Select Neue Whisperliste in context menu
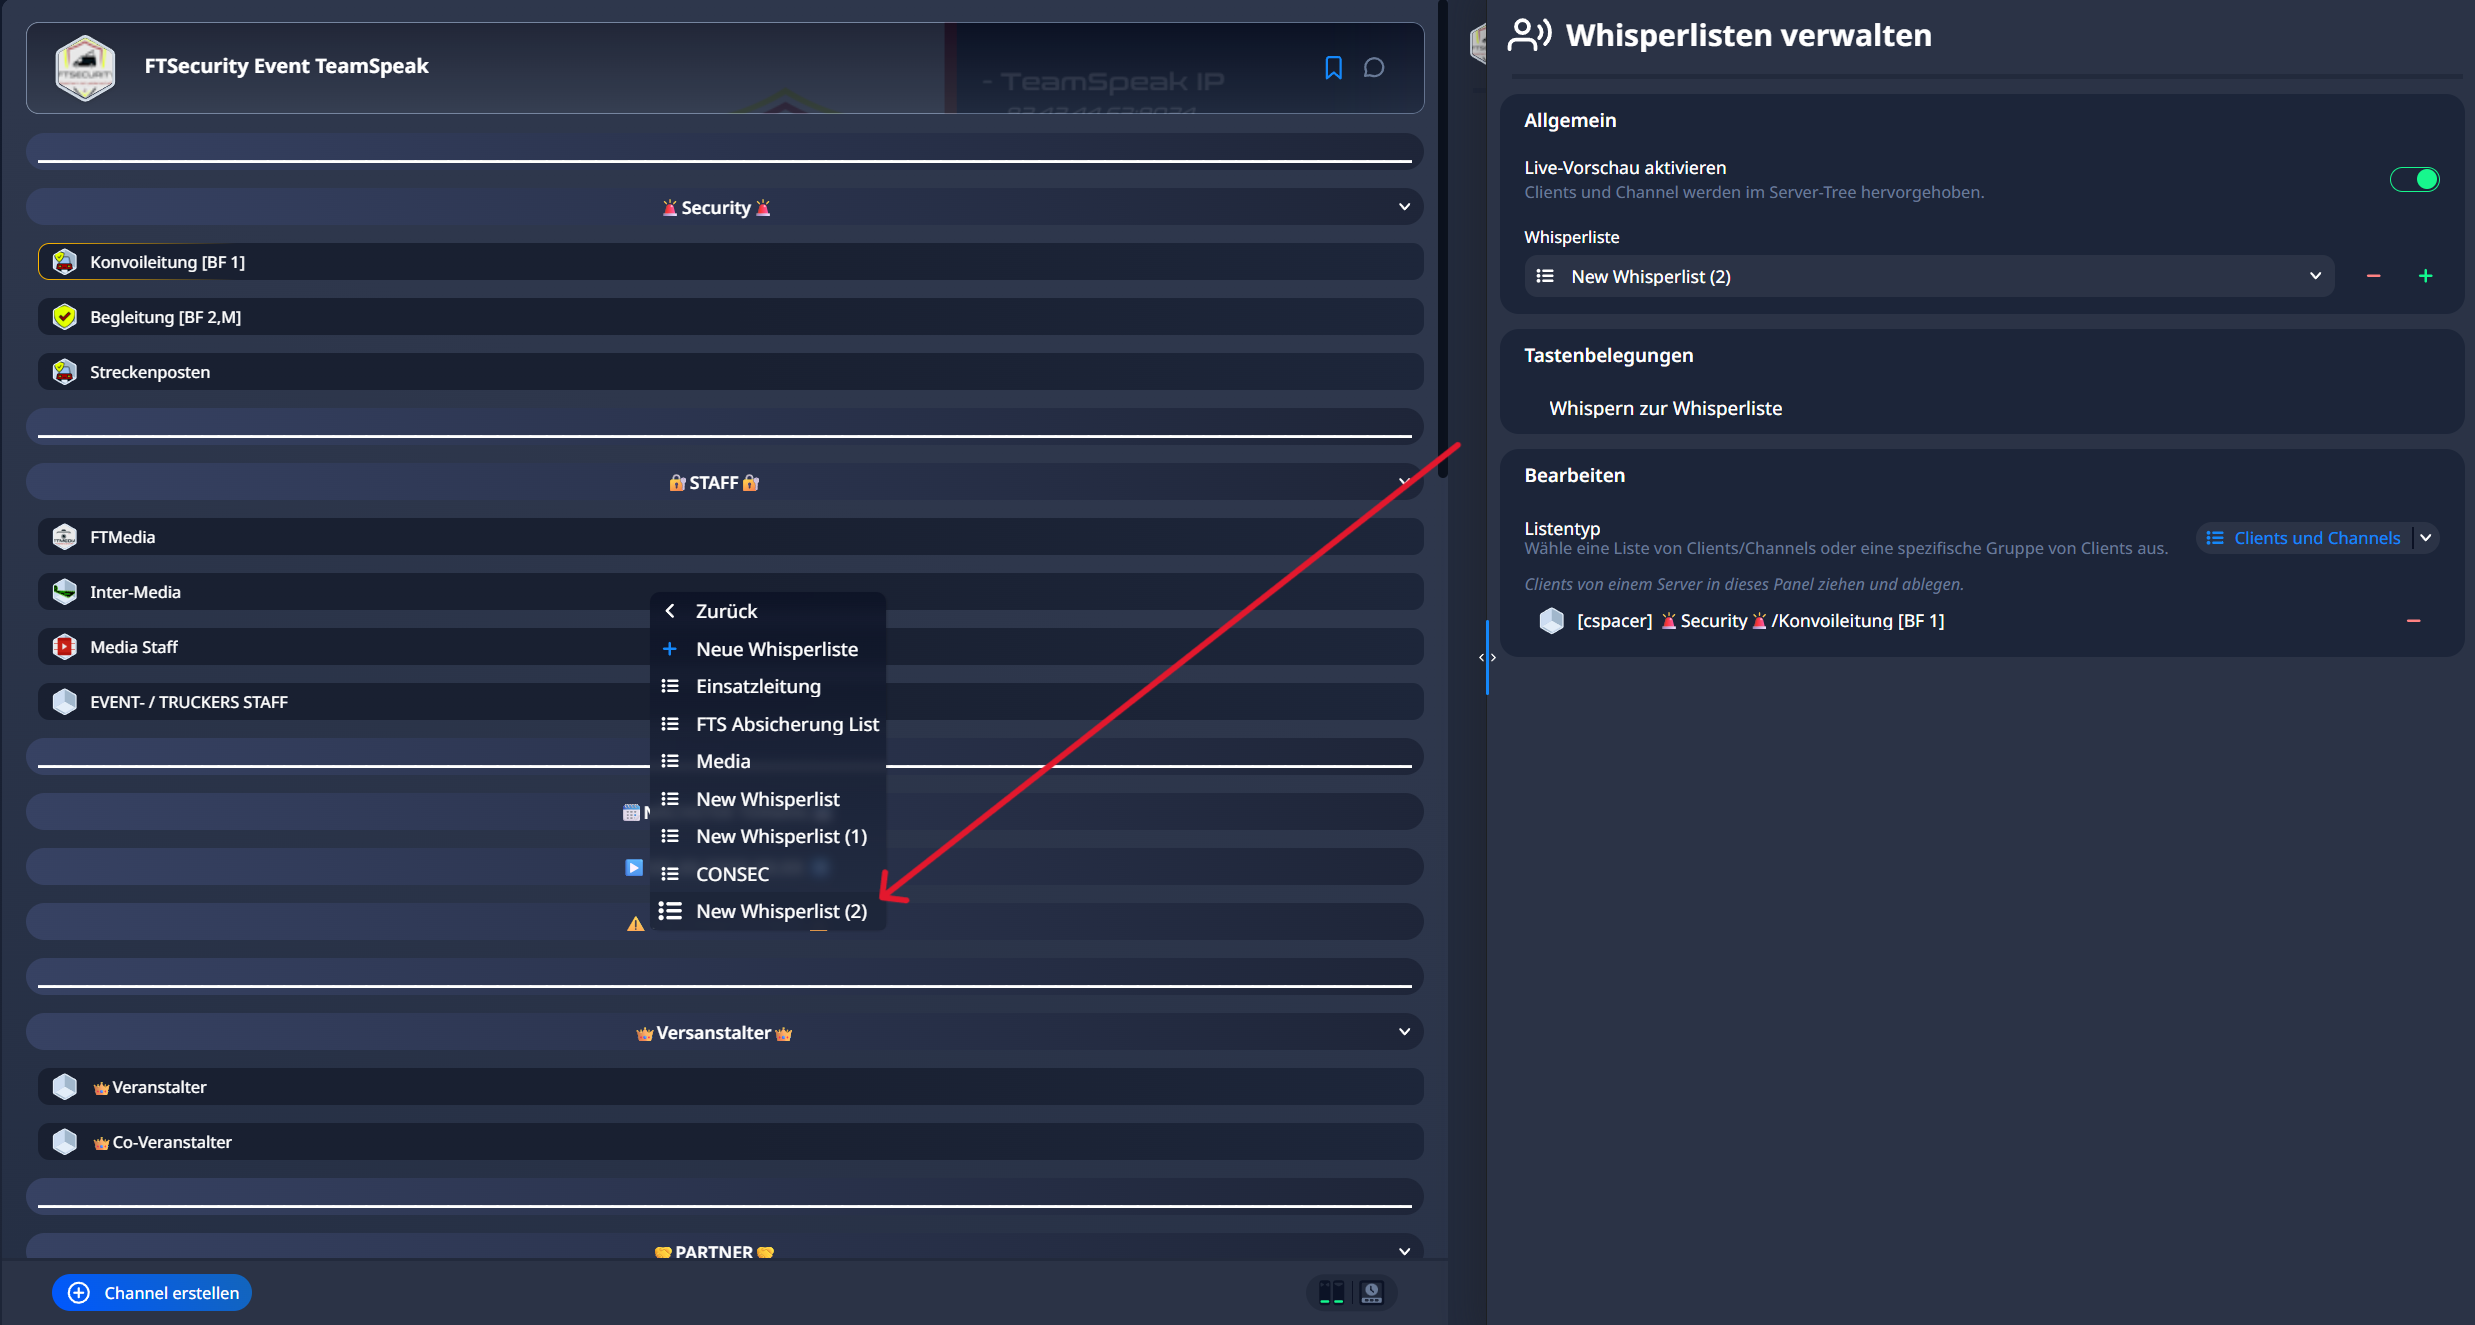2475x1325 pixels. (x=776, y=649)
